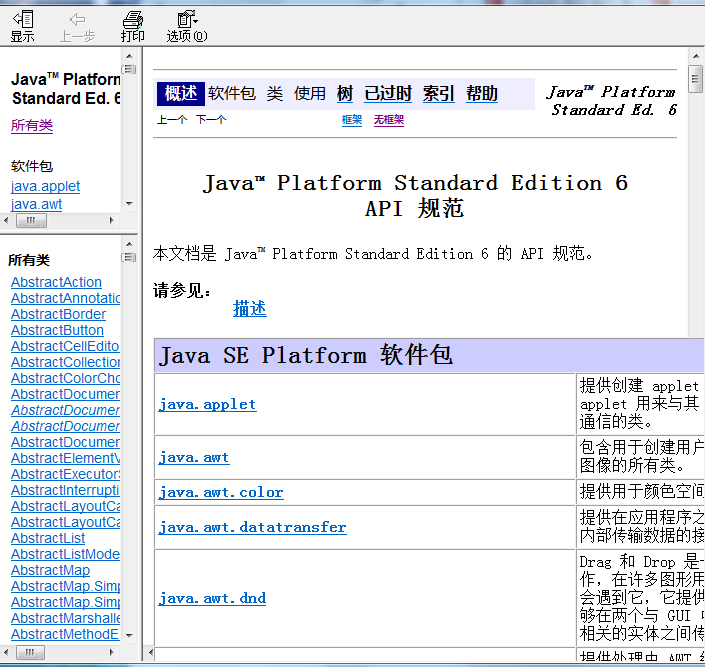Open the java.awt.datatransfer package link
This screenshot has height=667, width=705.
pos(252,527)
